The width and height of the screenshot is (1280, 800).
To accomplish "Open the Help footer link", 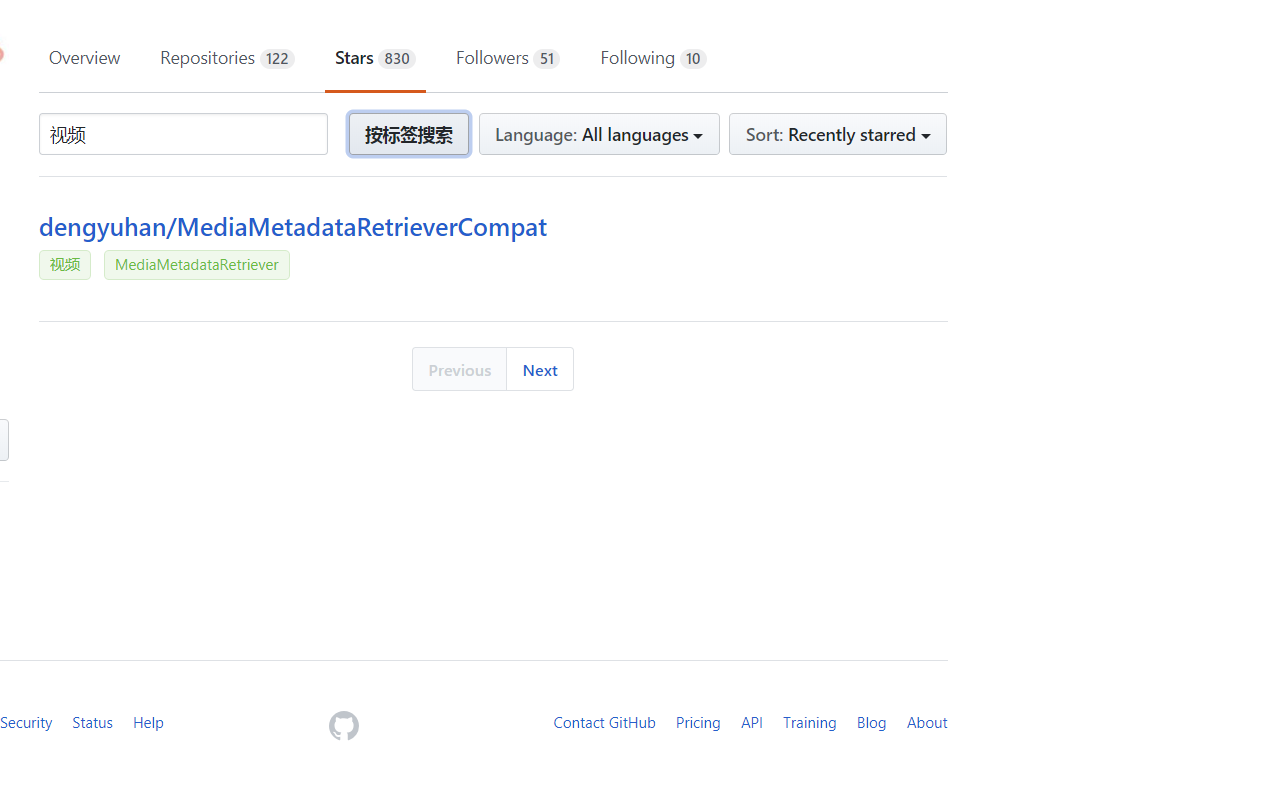I will pos(148,723).
